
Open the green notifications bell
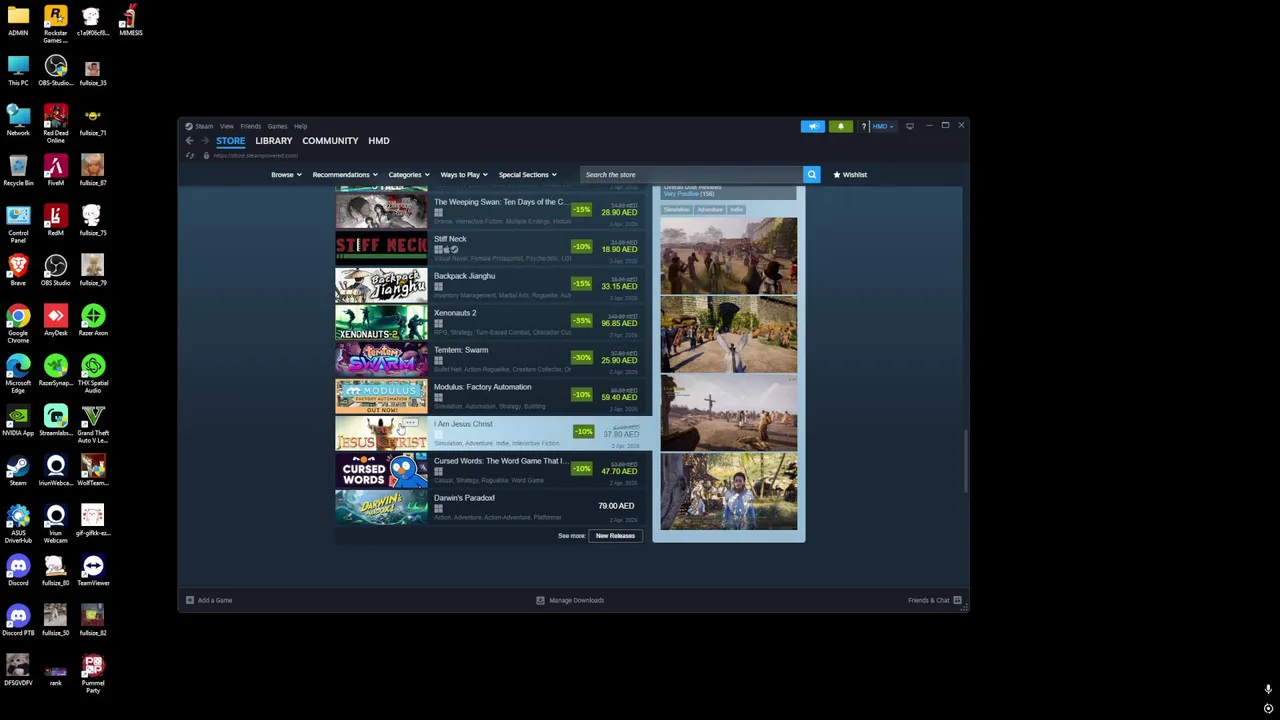click(840, 126)
